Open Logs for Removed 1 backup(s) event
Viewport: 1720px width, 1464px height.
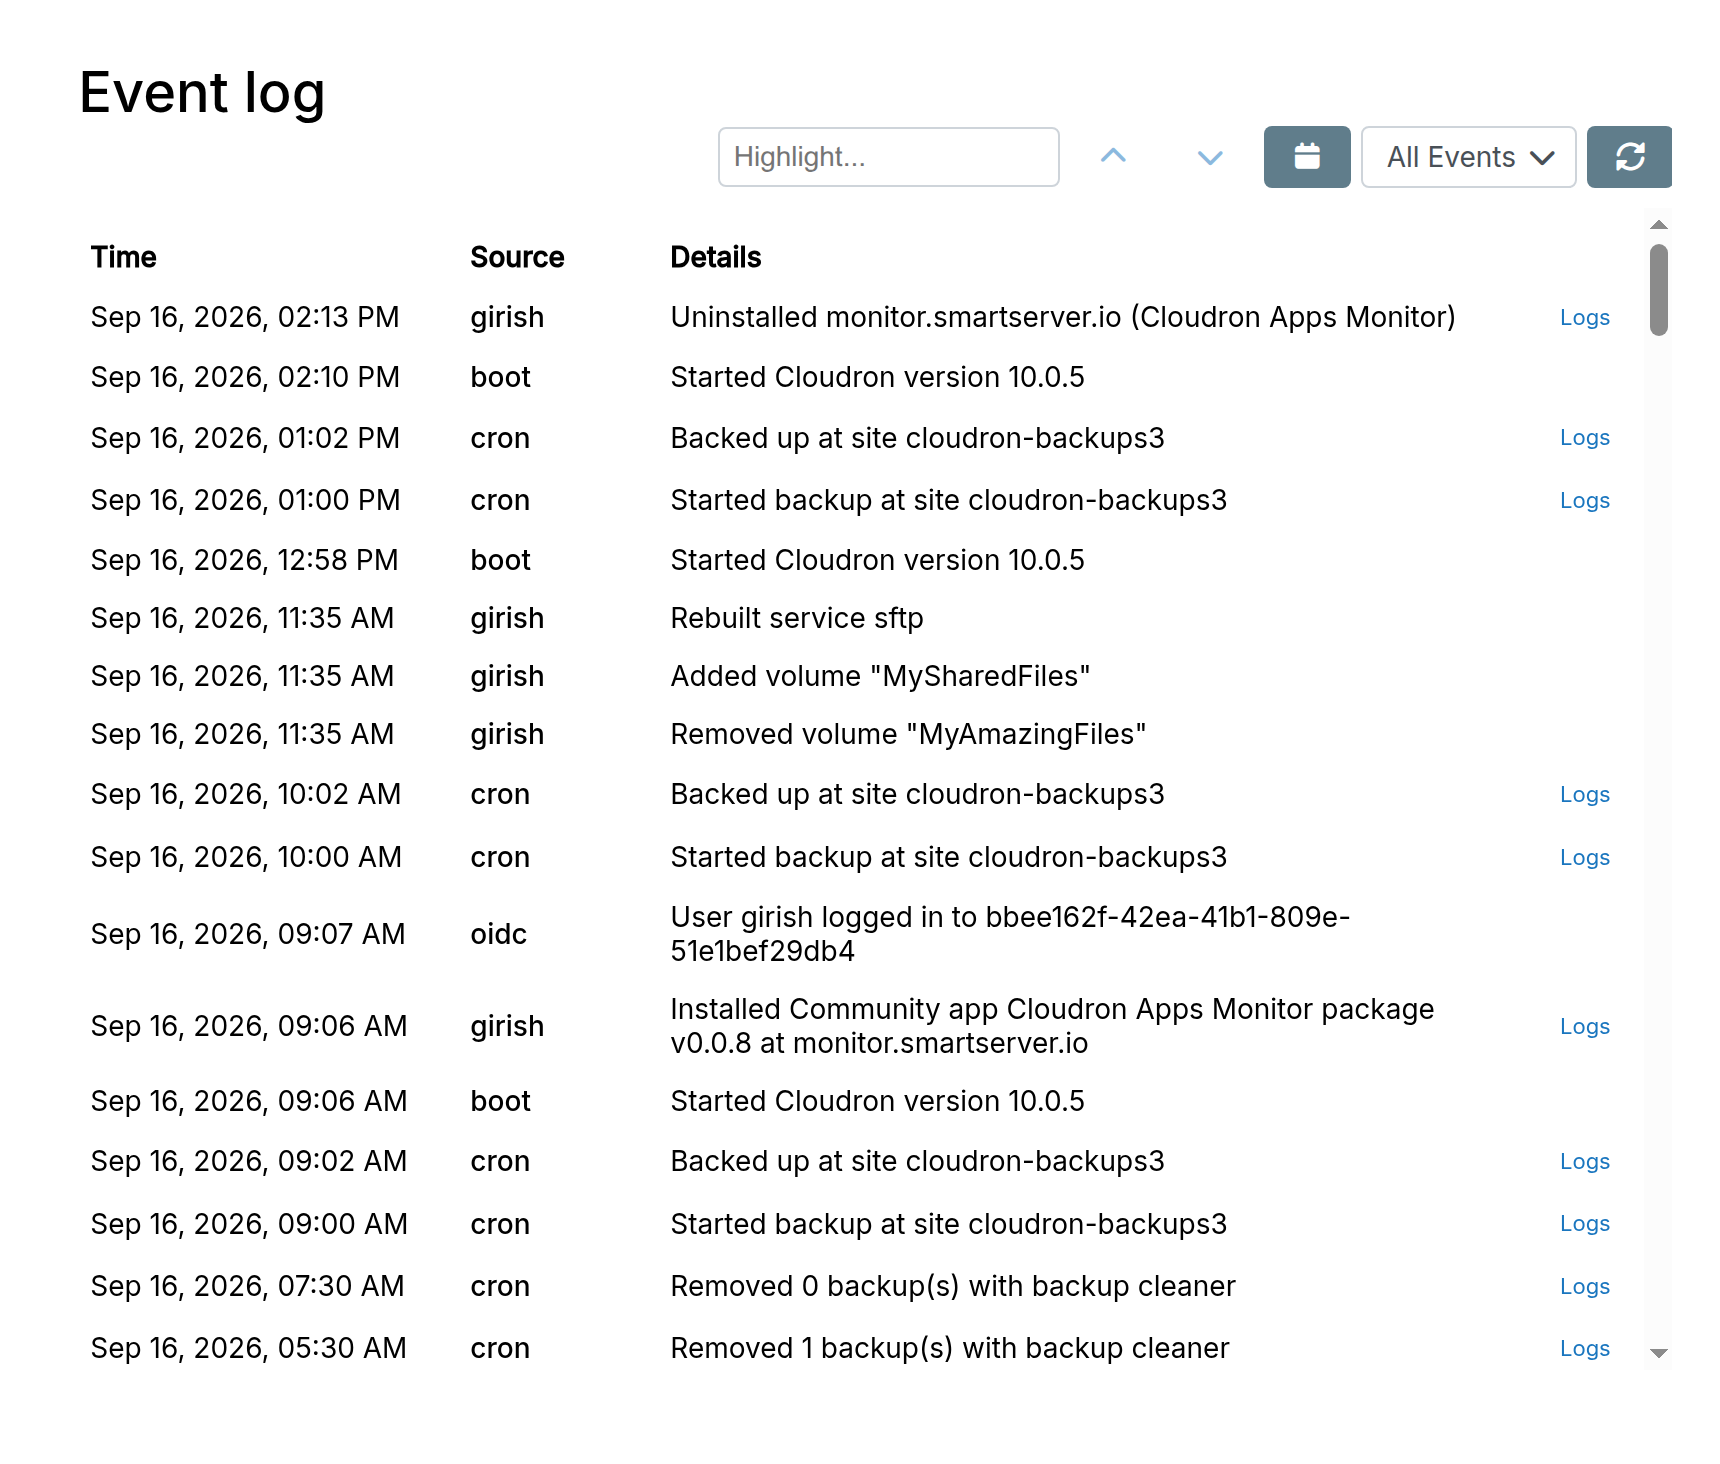pyautogui.click(x=1584, y=1349)
